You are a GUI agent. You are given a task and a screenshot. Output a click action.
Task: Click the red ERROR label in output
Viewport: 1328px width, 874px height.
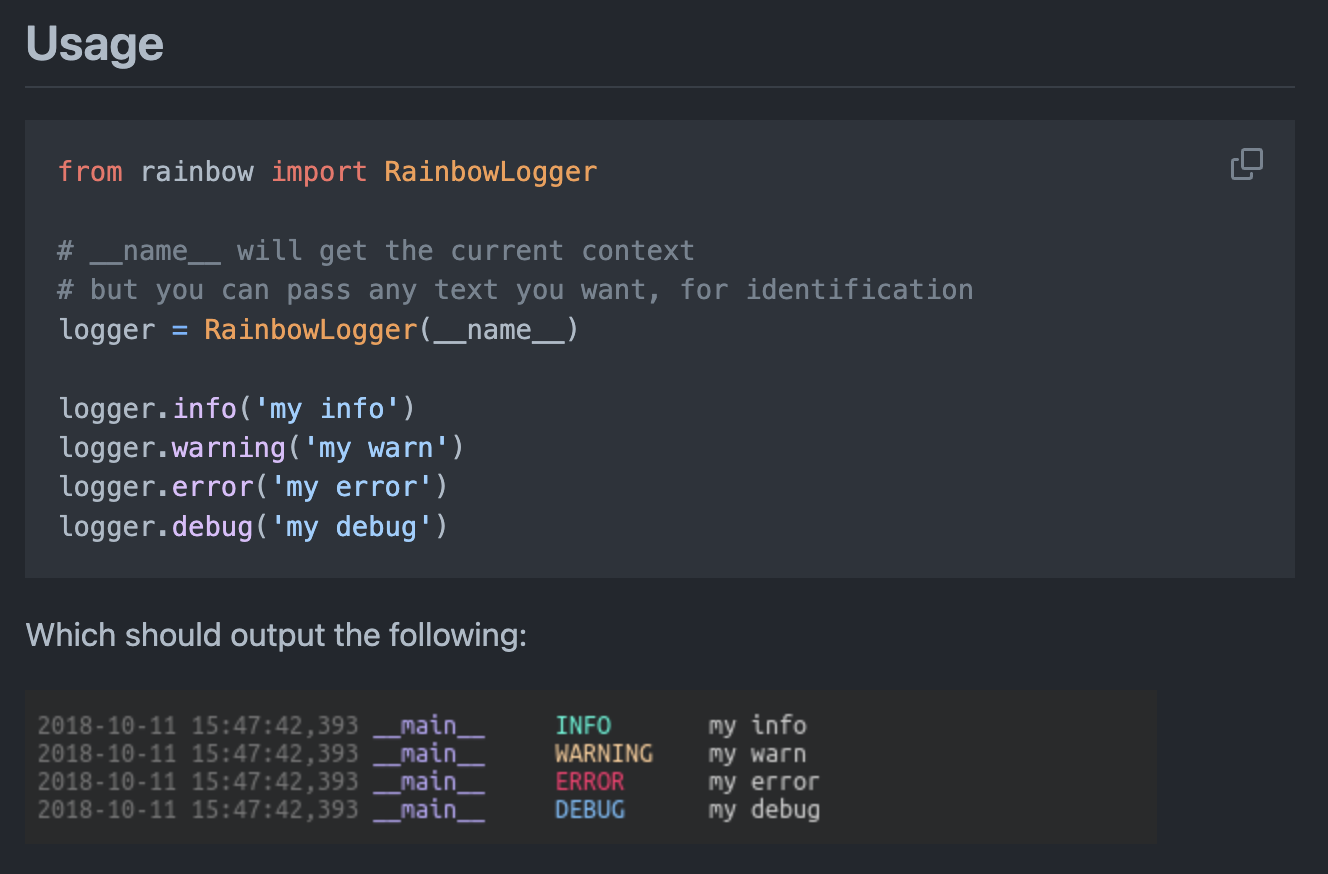[590, 781]
